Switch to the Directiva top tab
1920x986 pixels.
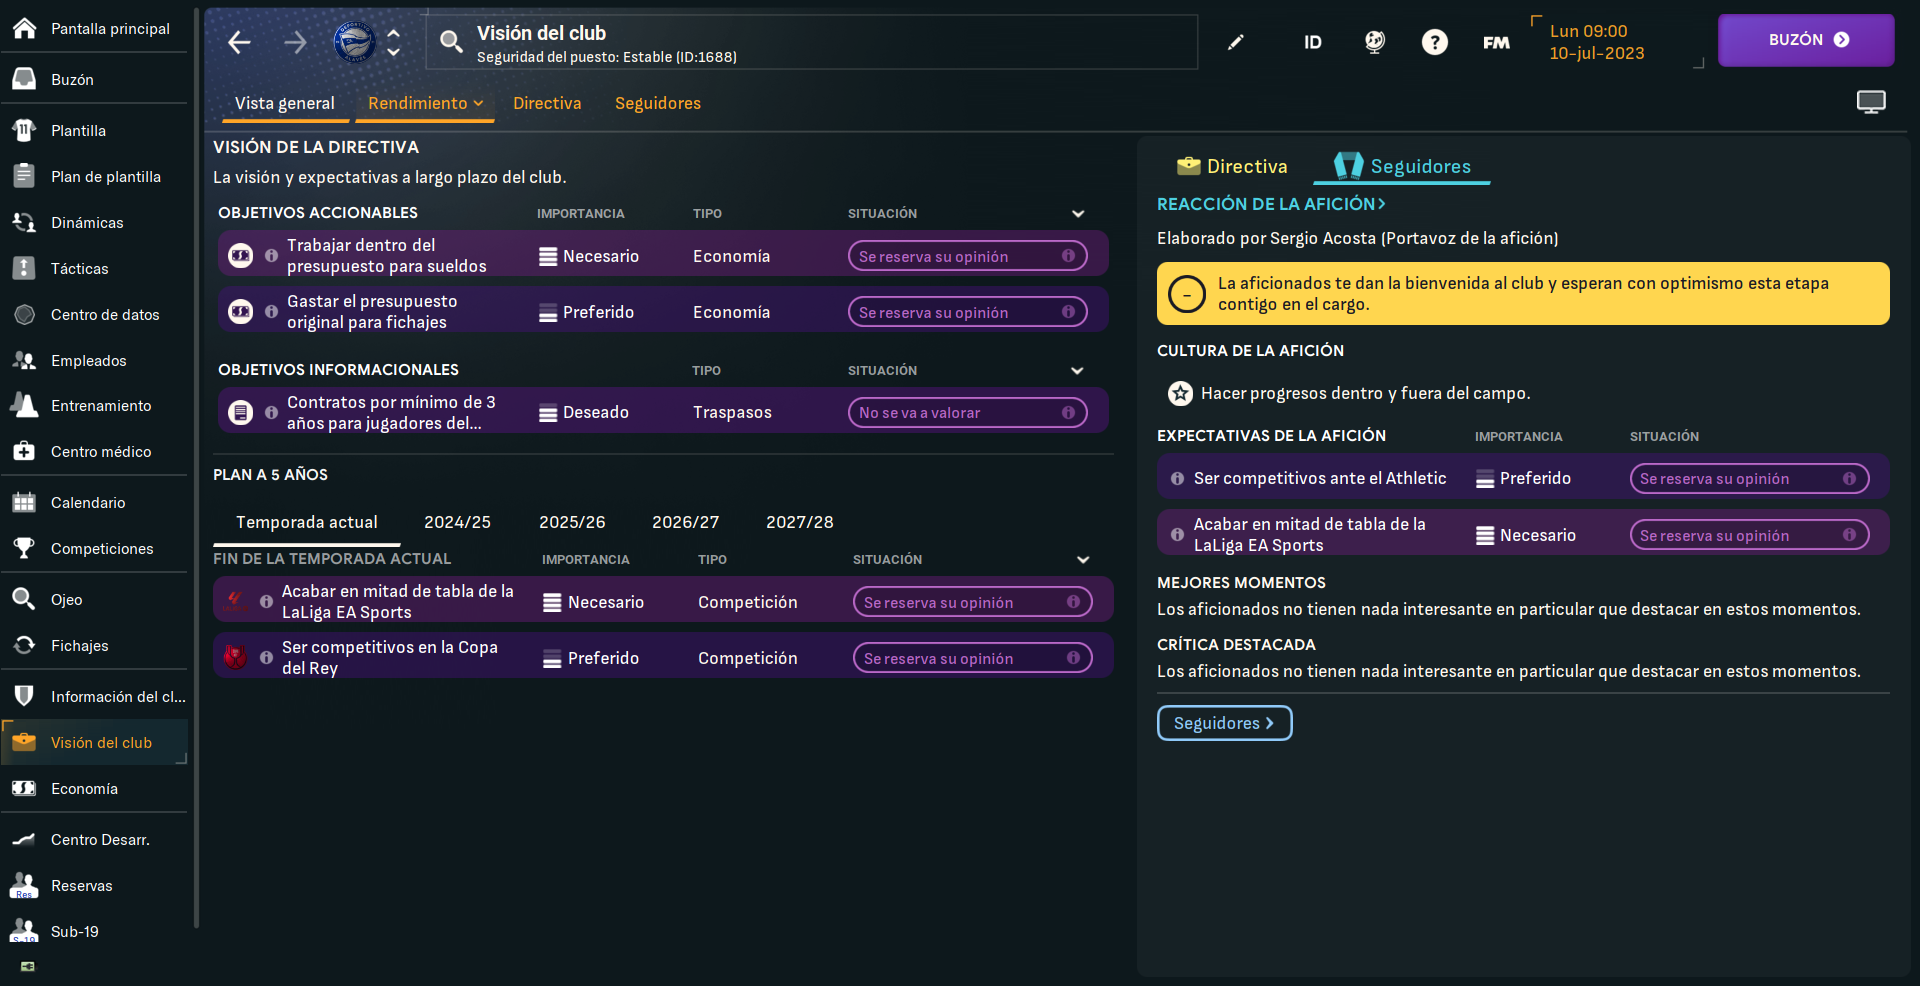(547, 103)
